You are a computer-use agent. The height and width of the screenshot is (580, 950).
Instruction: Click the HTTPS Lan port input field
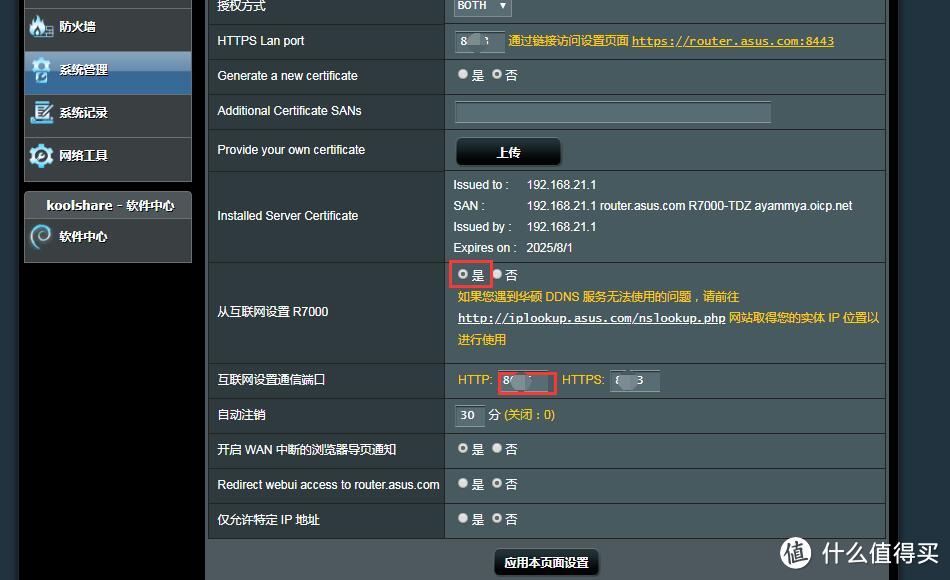pos(479,41)
